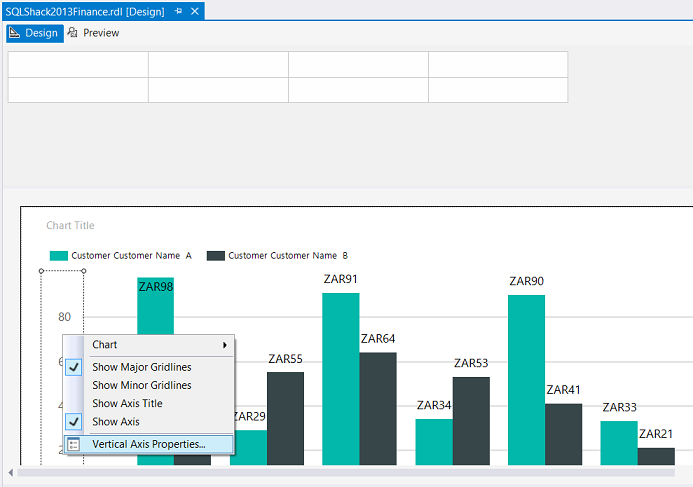This screenshot has height=487, width=693.
Task: Expand the Chart submenu arrow
Action: 226,345
